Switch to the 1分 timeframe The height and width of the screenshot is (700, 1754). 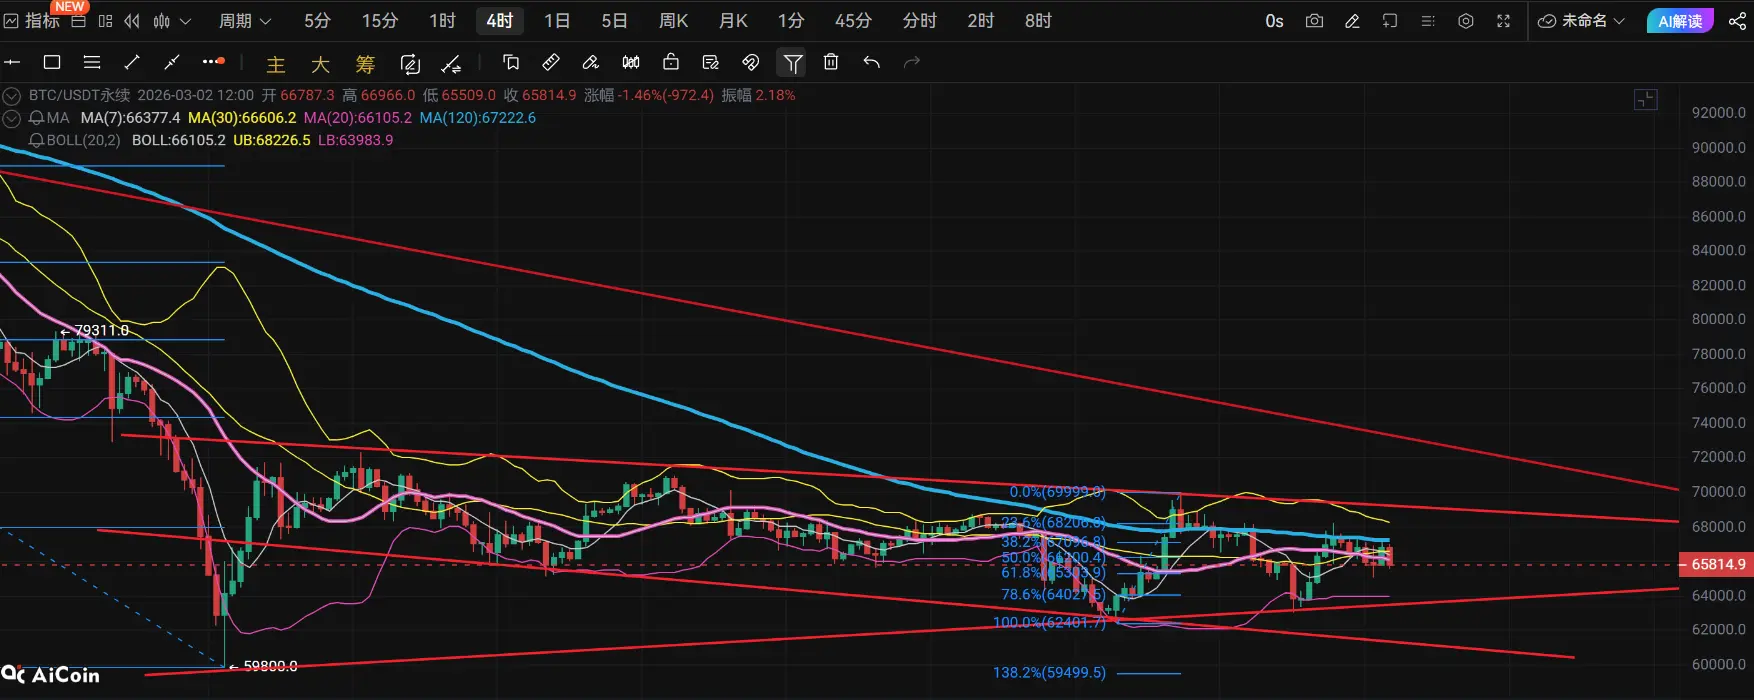coord(791,21)
